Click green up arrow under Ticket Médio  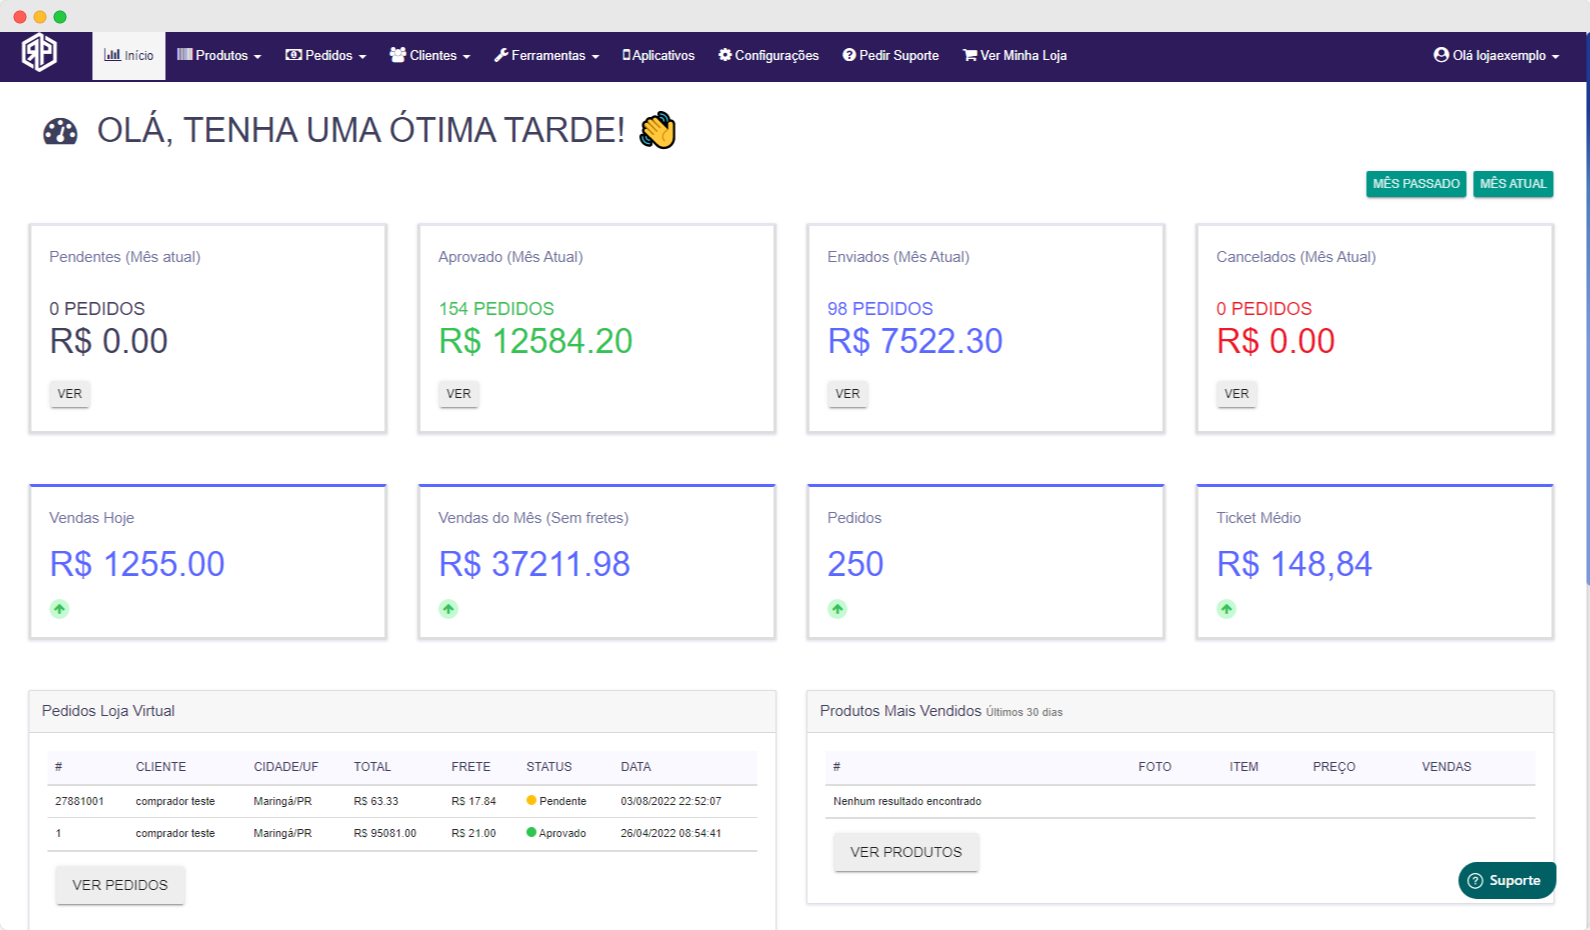(1226, 609)
